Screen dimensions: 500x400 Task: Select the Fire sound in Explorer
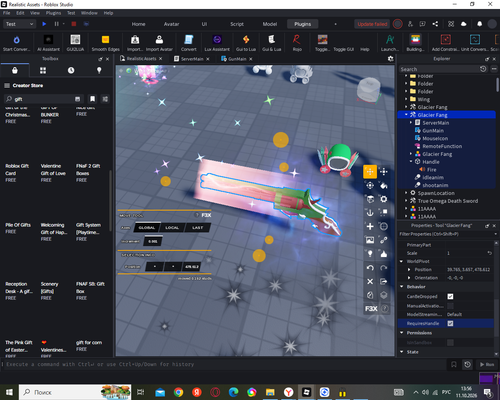click(x=431, y=170)
